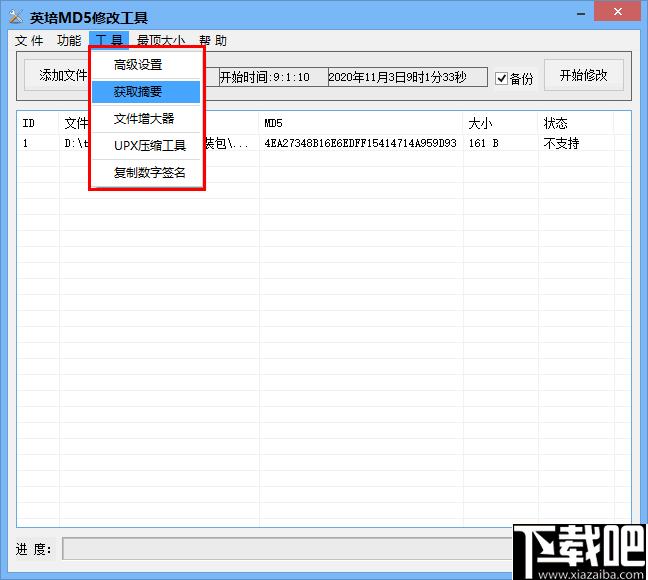Viewport: 648px width, 580px height.
Task: Click the MD5 column header
Action: coord(361,123)
